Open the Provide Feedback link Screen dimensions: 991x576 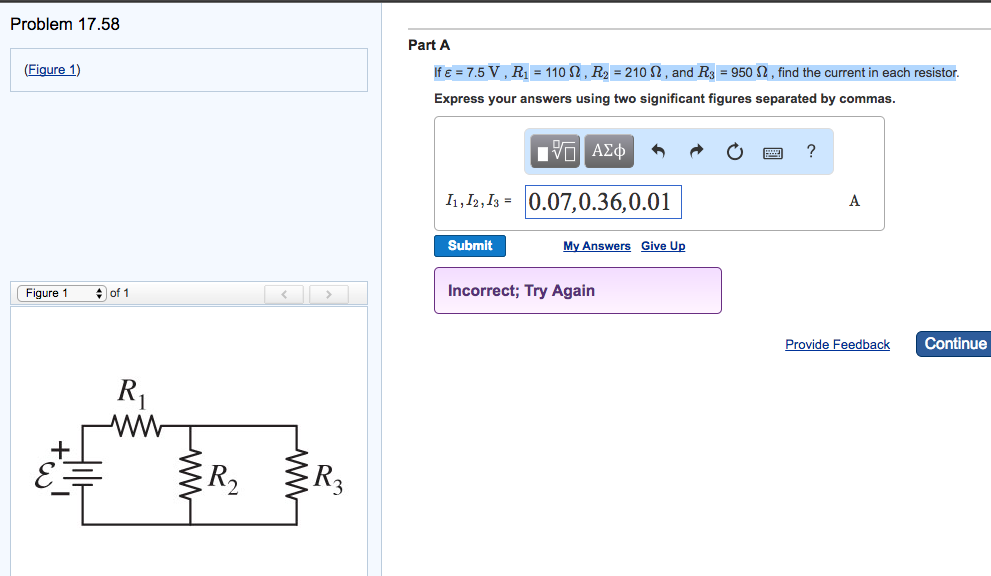[x=837, y=344]
